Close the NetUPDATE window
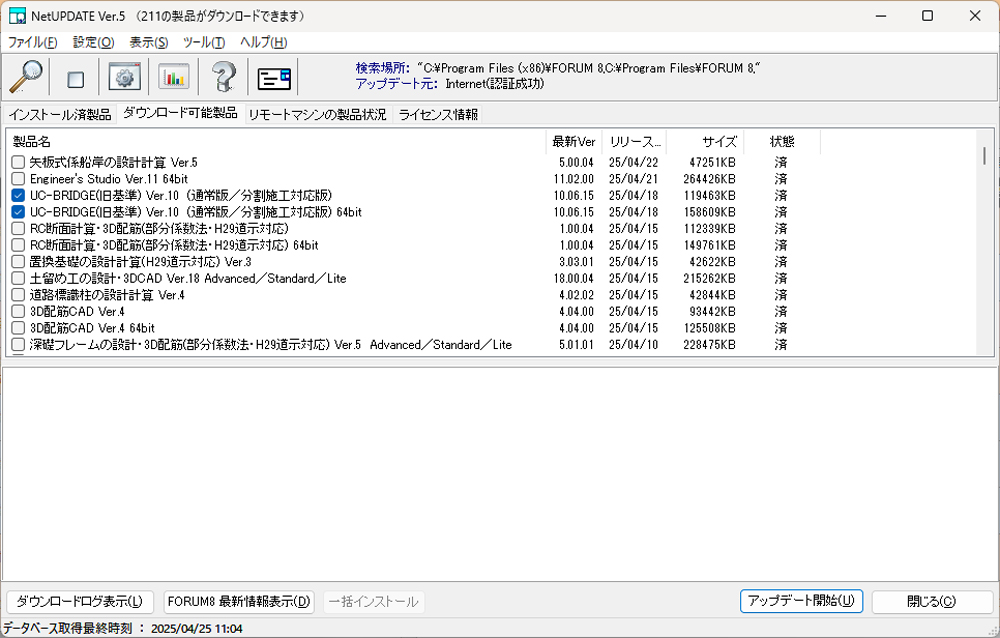Screen dimensions: 1000x638 (975, 16)
